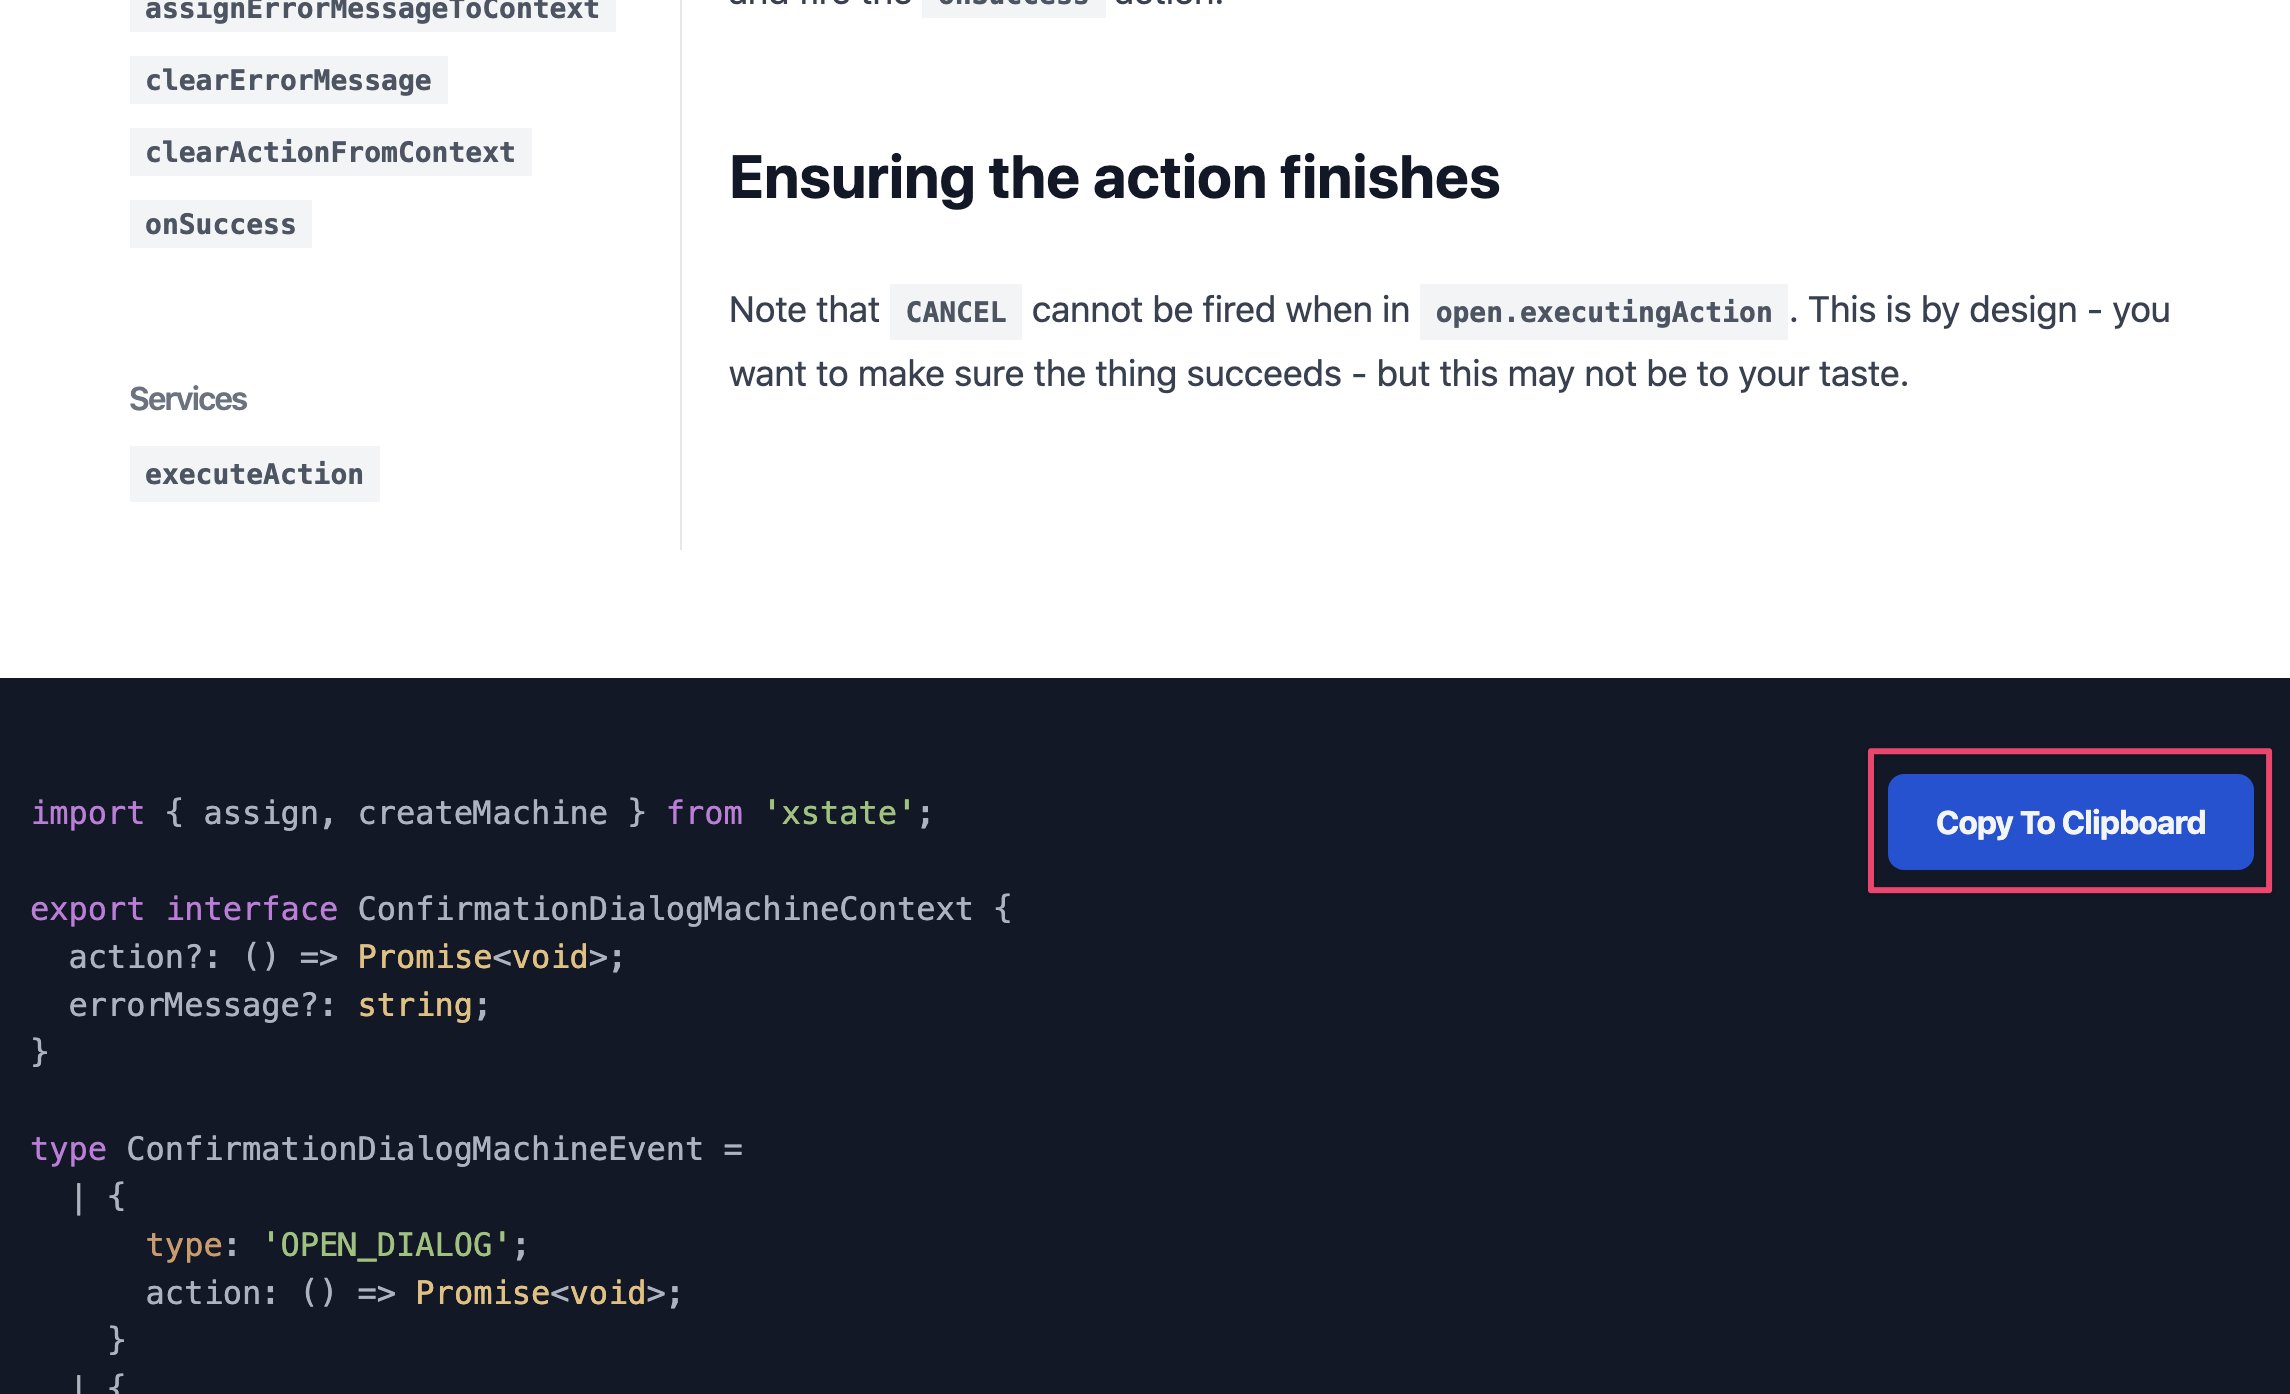Image resolution: width=2290 pixels, height=1394 pixels.
Task: Select the clearErrorMessage action chip
Action: click(288, 80)
